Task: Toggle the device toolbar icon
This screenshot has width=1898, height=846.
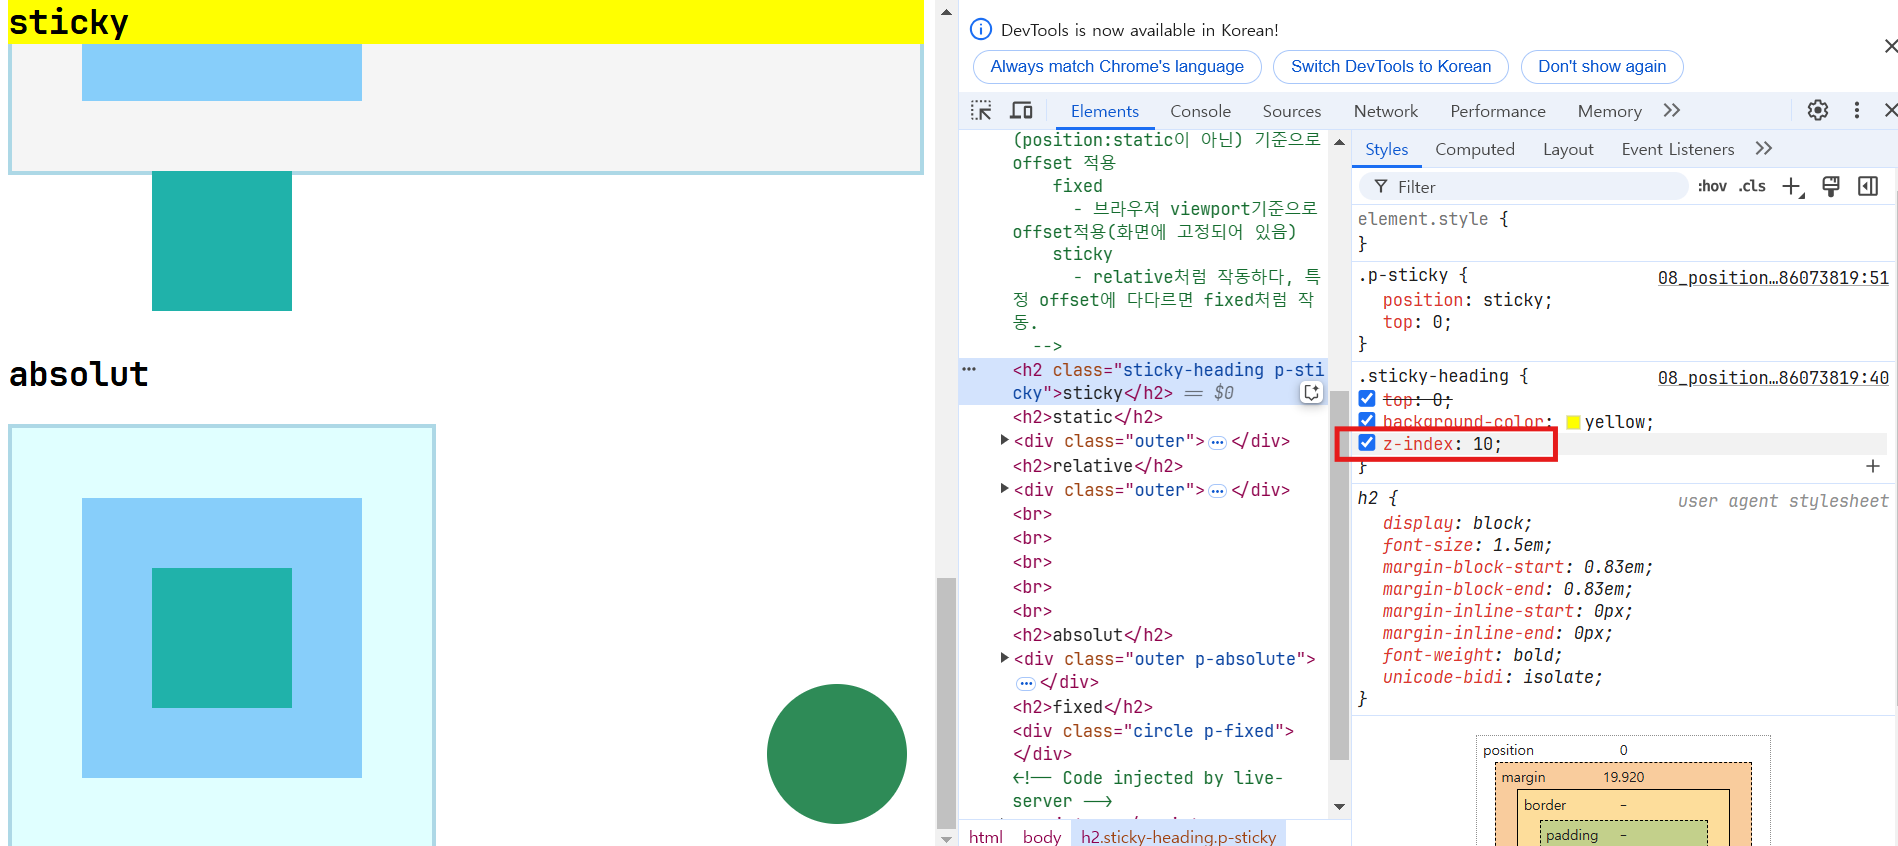Action: (x=1021, y=111)
